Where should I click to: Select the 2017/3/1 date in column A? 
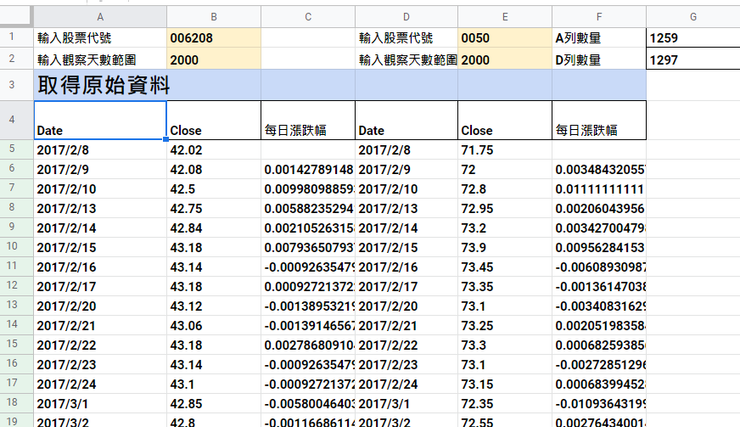100,403
